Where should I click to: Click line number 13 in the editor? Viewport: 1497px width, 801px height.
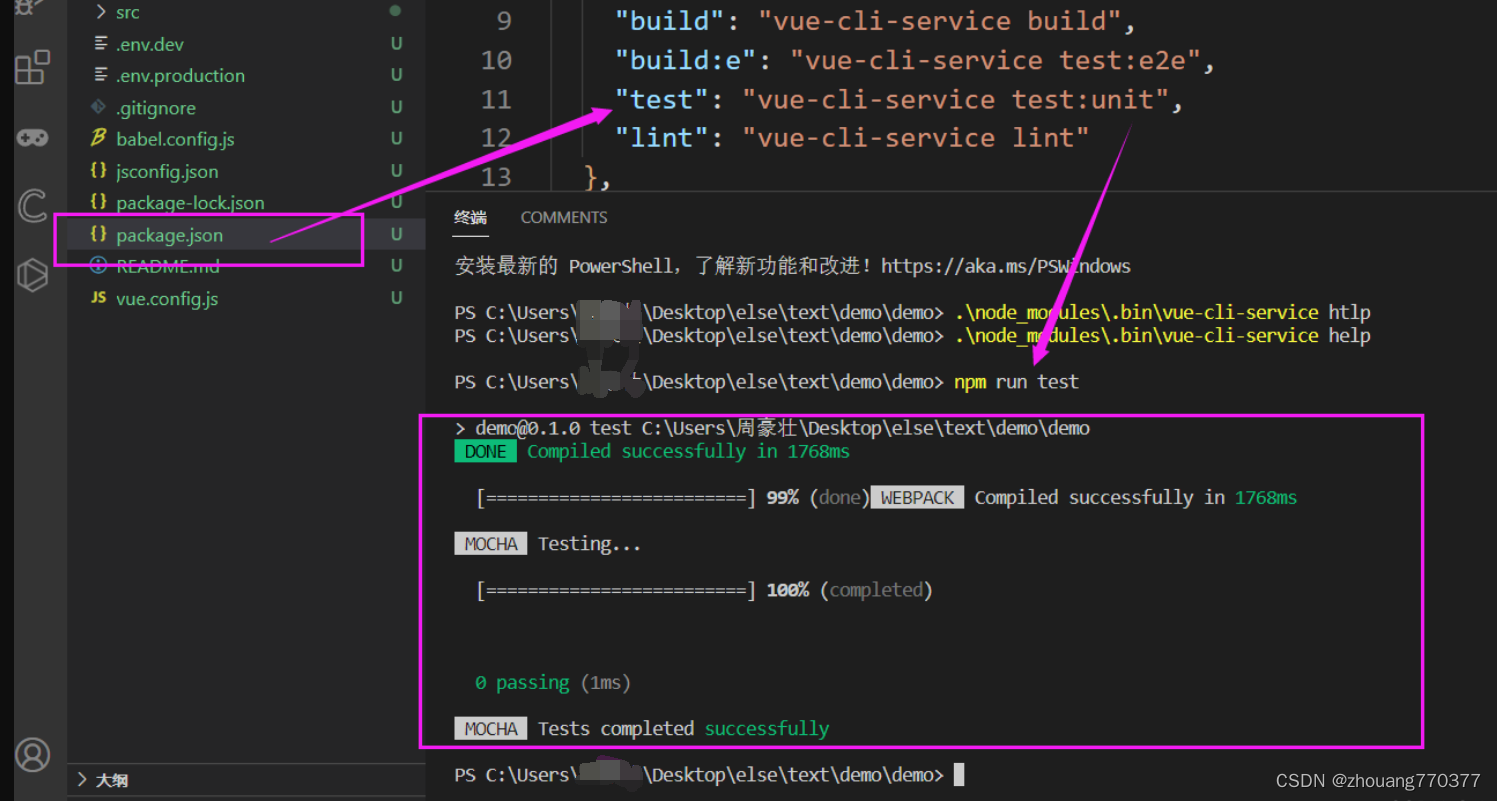pyautogui.click(x=496, y=176)
